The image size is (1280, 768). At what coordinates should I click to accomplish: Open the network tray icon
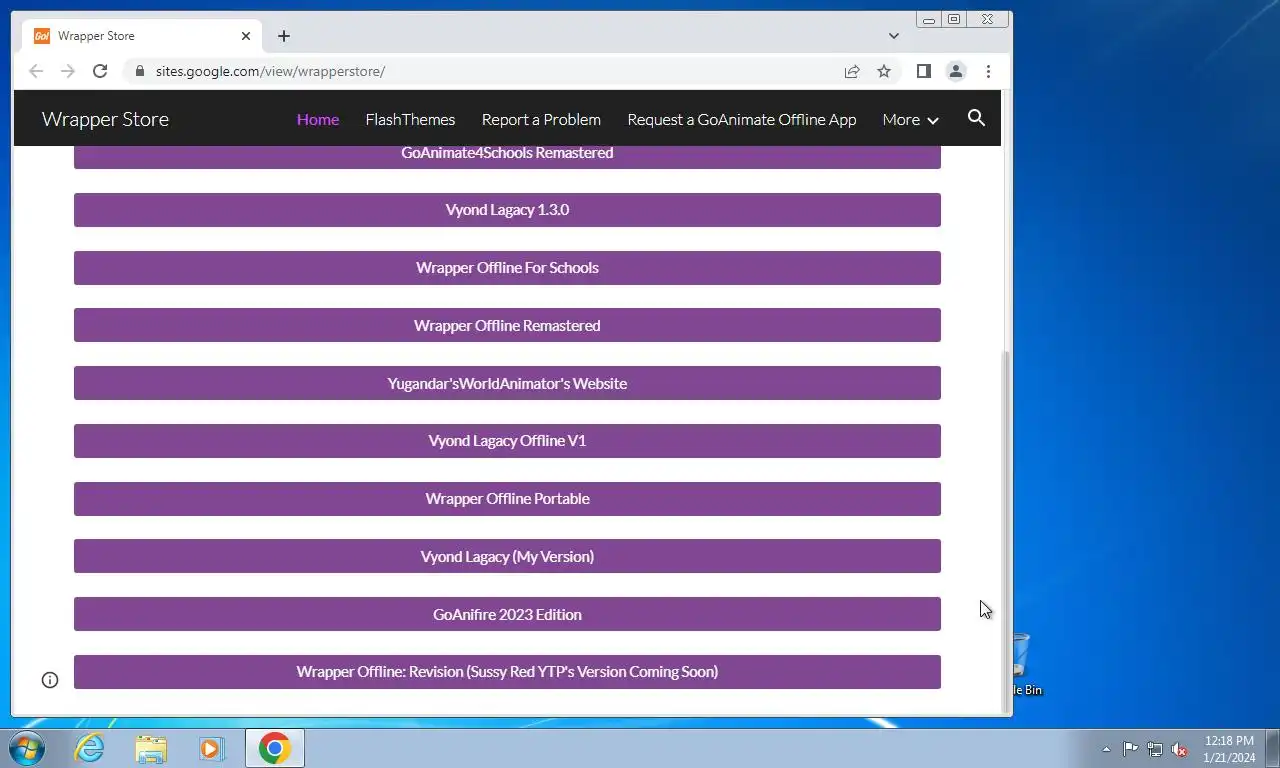1155,749
